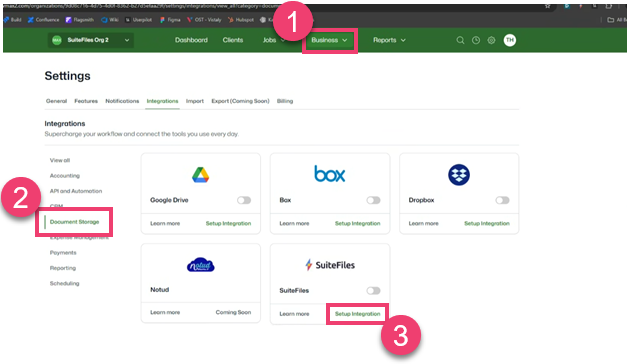Click the TH user avatar

point(510,40)
